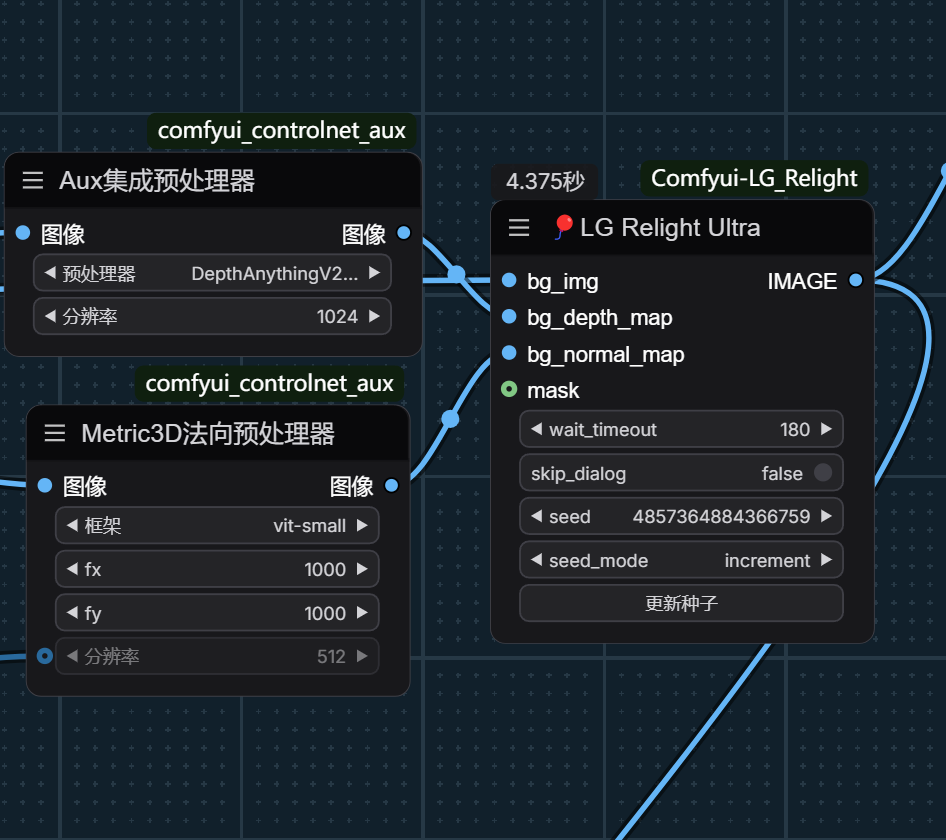This screenshot has width=946, height=840.
Task: Toggle the skip_dialog switch
Action: 823,472
